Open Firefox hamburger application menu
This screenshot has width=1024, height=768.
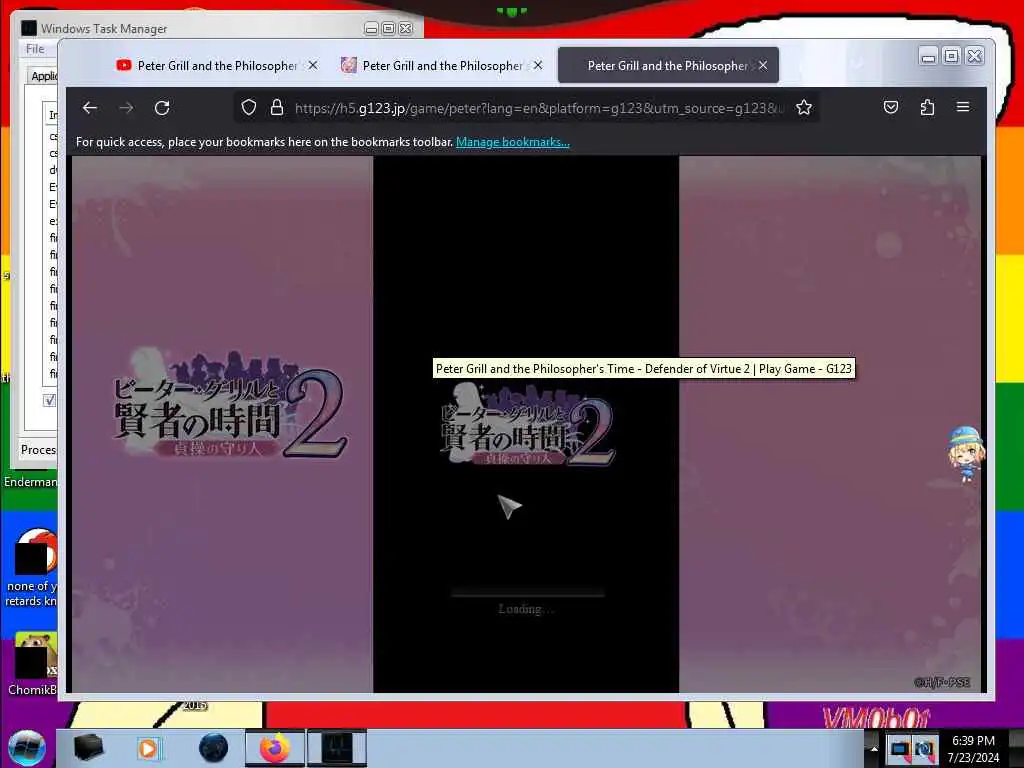(x=963, y=106)
